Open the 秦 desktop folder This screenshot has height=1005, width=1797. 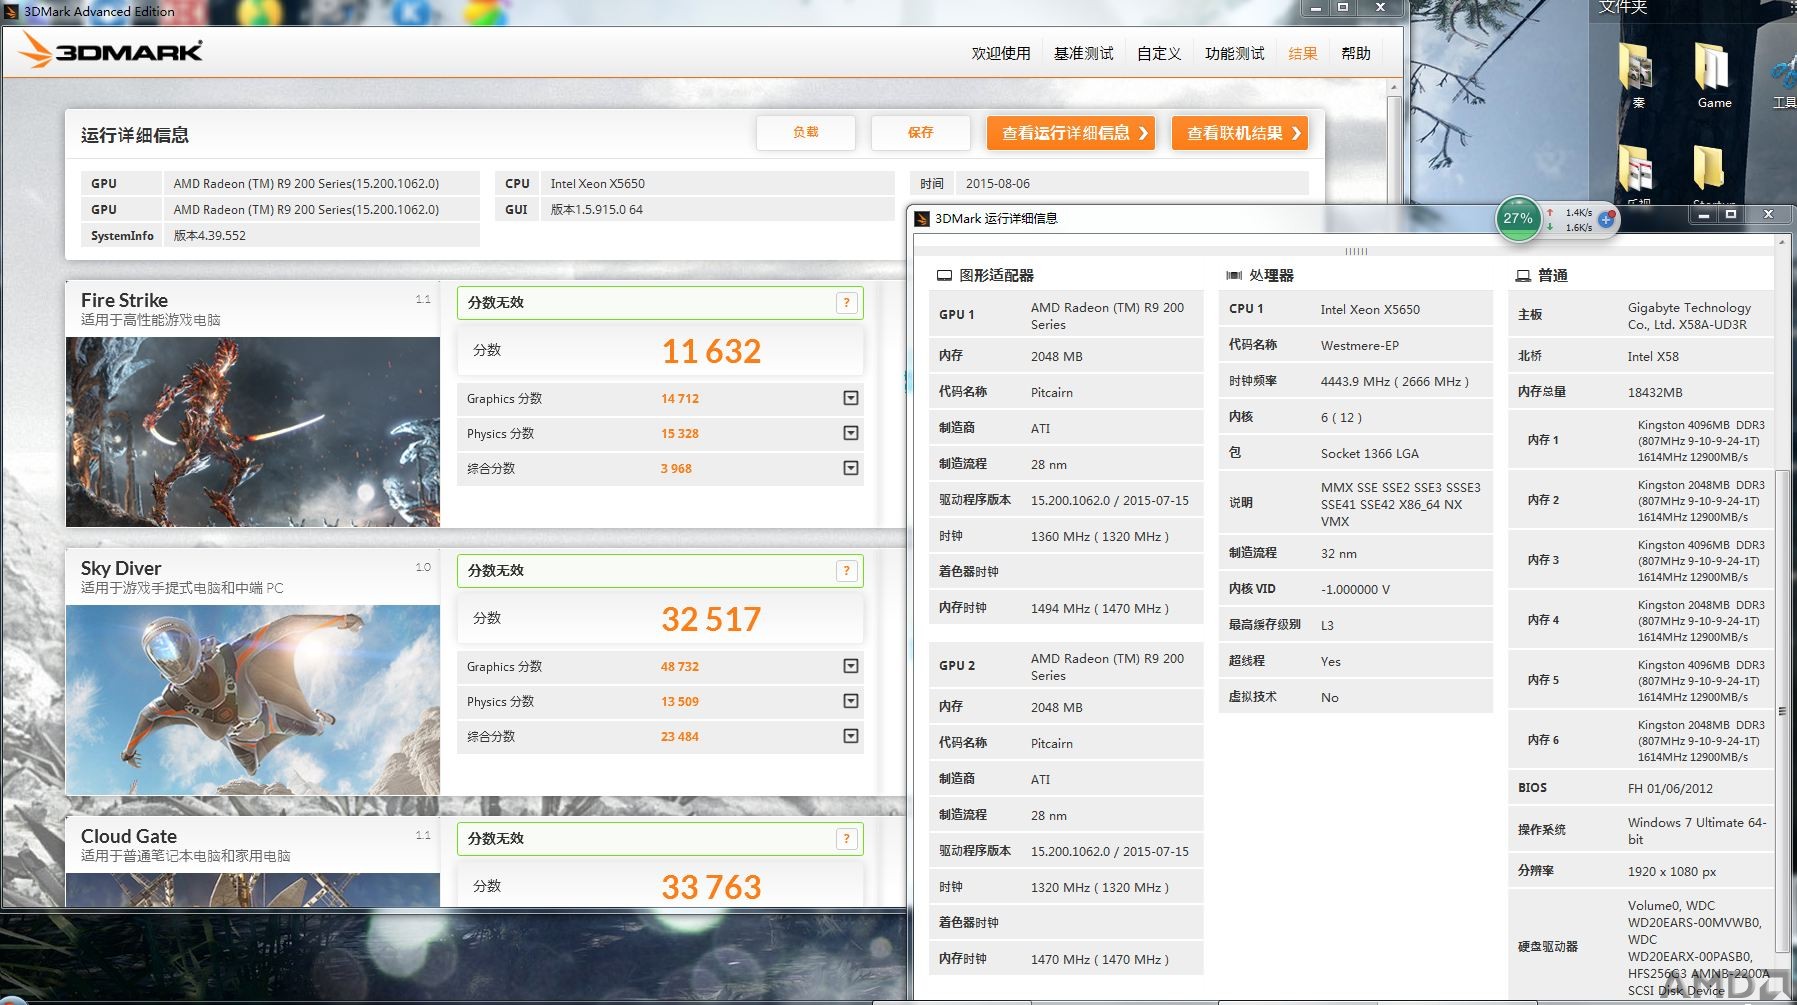[x=1638, y=75]
